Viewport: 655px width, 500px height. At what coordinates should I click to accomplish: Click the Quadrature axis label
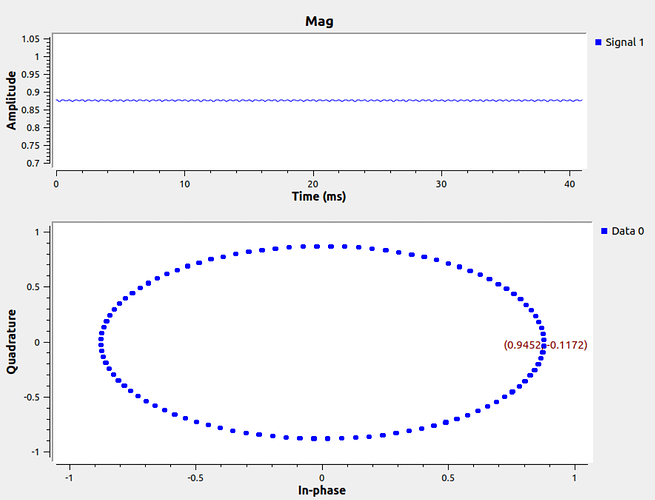tap(11, 342)
